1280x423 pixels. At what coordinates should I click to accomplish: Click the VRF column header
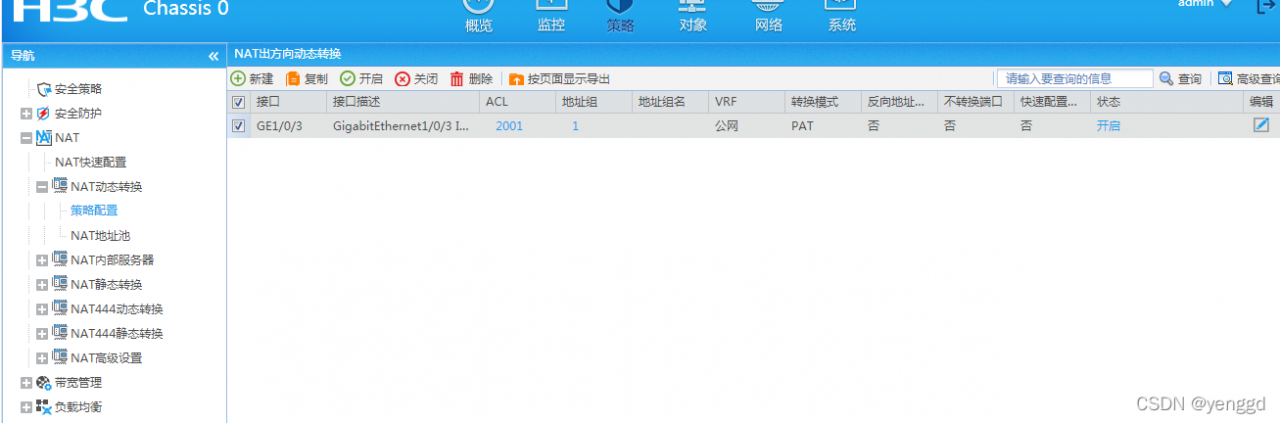pos(747,102)
